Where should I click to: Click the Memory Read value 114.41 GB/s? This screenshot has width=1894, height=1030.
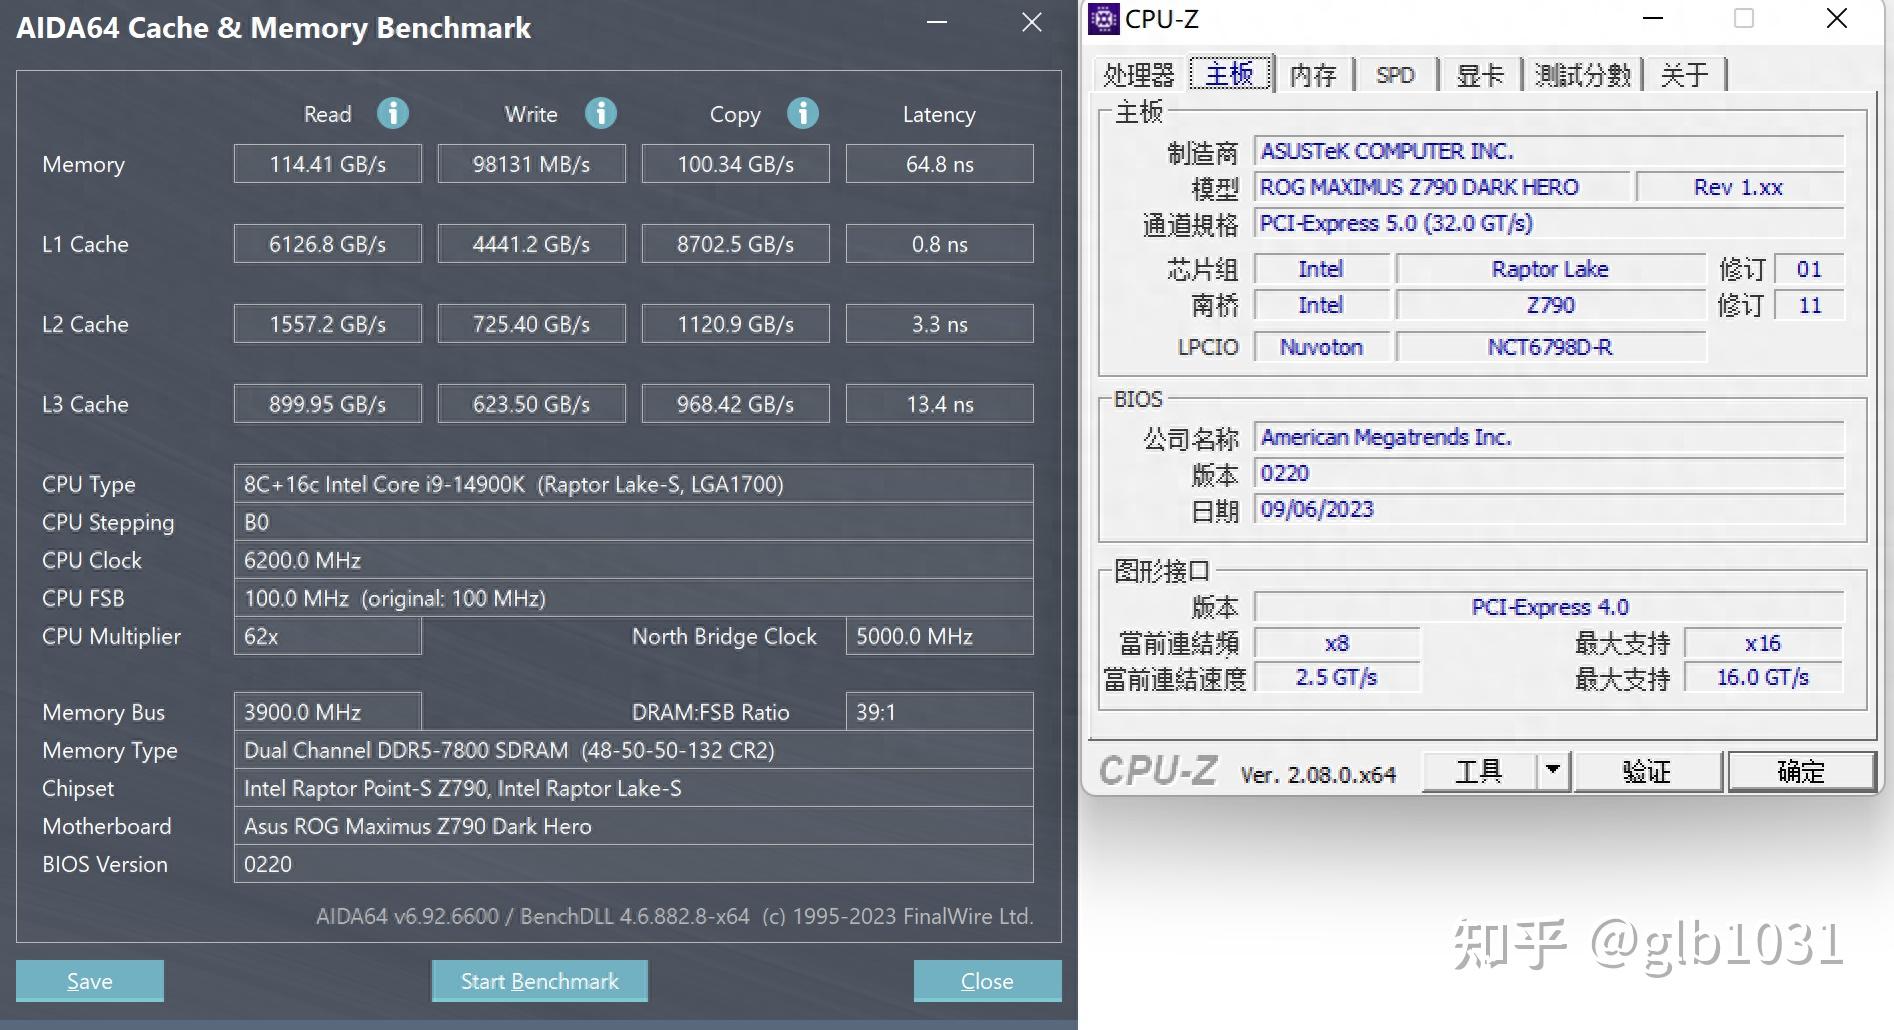328,164
